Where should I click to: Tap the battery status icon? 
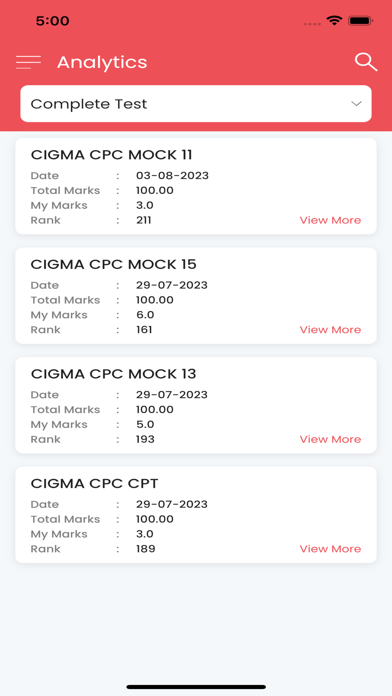tap(360, 20)
